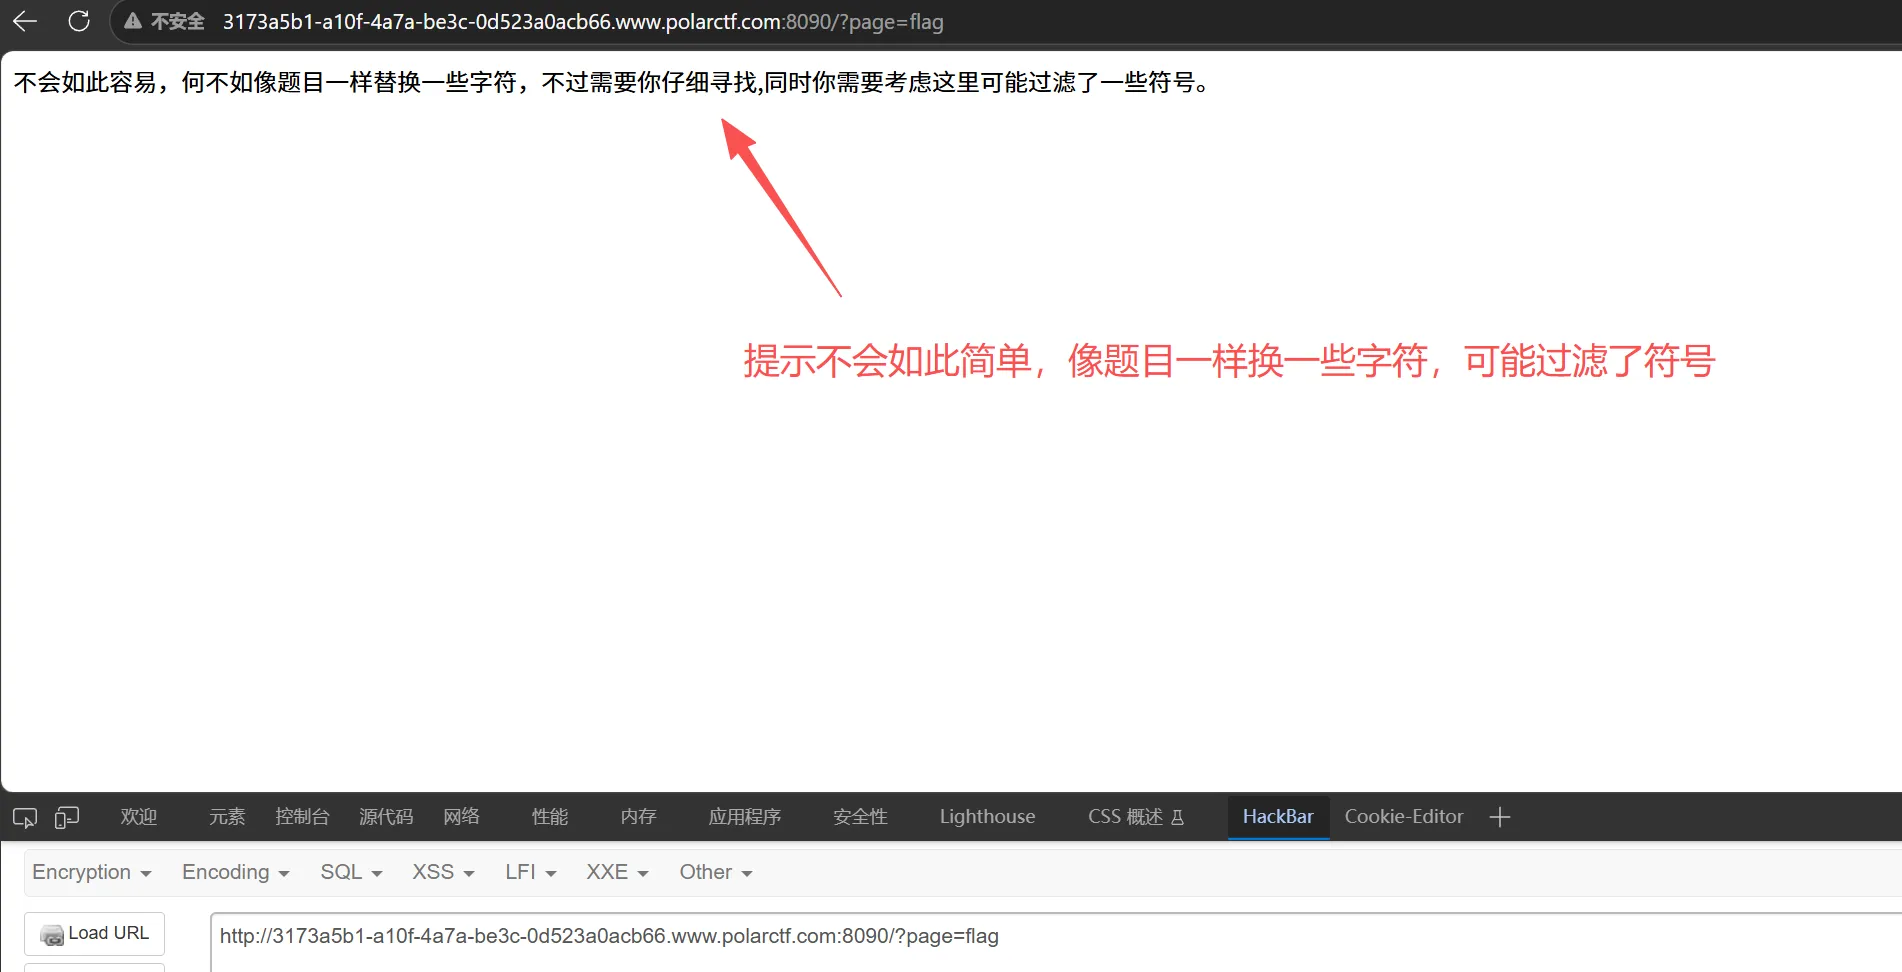Expand the Encryption dropdown in HackBar
Screen dimensions: 1902x972
(92, 872)
